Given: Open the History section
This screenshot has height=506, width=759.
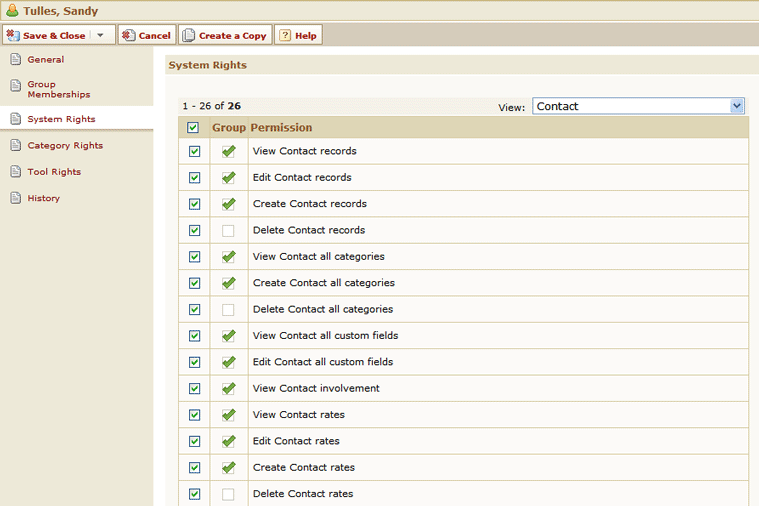Looking at the screenshot, I should (44, 198).
